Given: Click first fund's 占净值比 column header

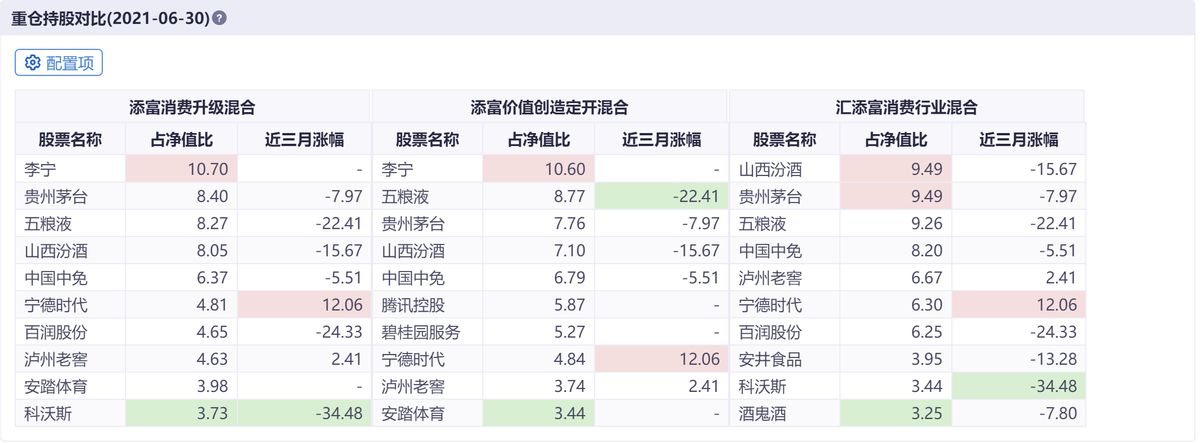Looking at the screenshot, I should [181, 140].
